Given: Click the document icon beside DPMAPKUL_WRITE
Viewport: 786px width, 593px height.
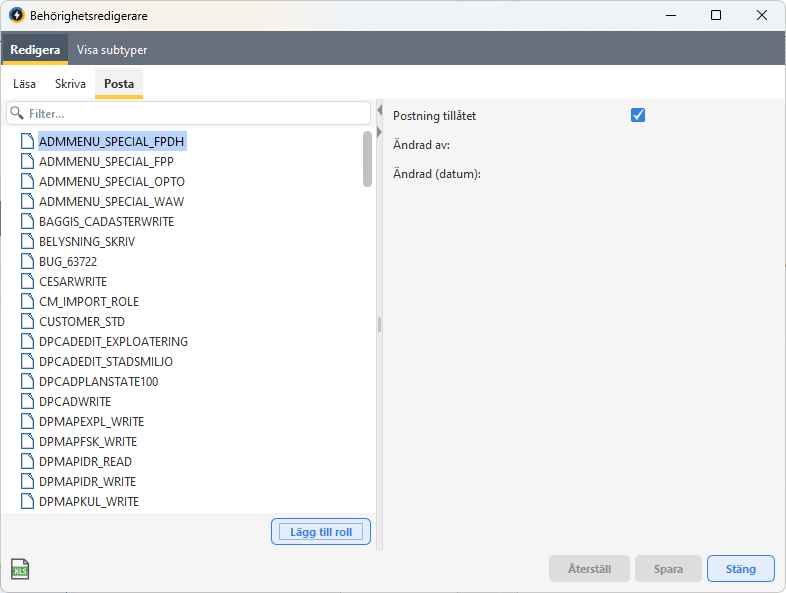Looking at the screenshot, I should [x=28, y=501].
